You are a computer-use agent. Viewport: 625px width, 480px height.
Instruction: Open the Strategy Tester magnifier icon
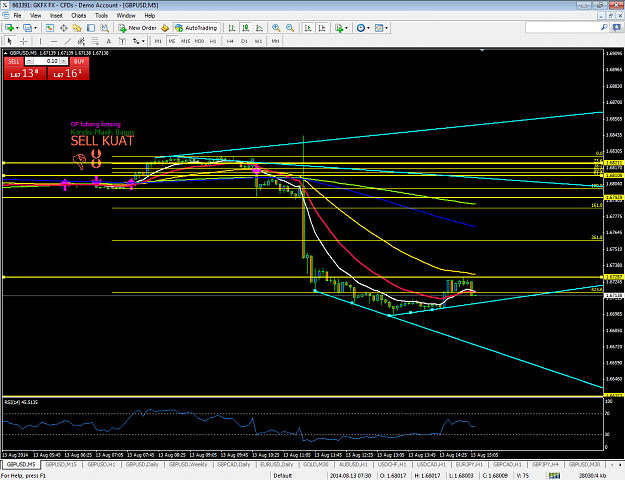point(104,28)
